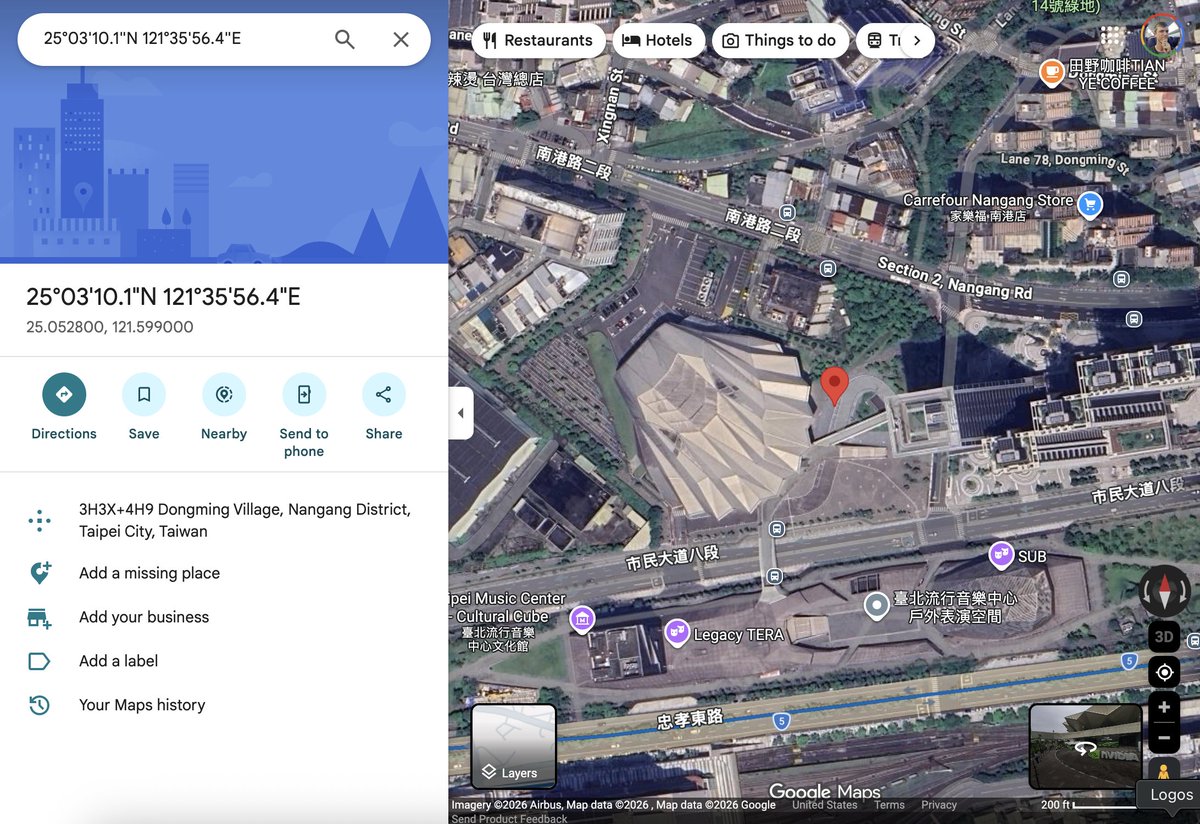
Task: Share this location
Action: point(384,408)
